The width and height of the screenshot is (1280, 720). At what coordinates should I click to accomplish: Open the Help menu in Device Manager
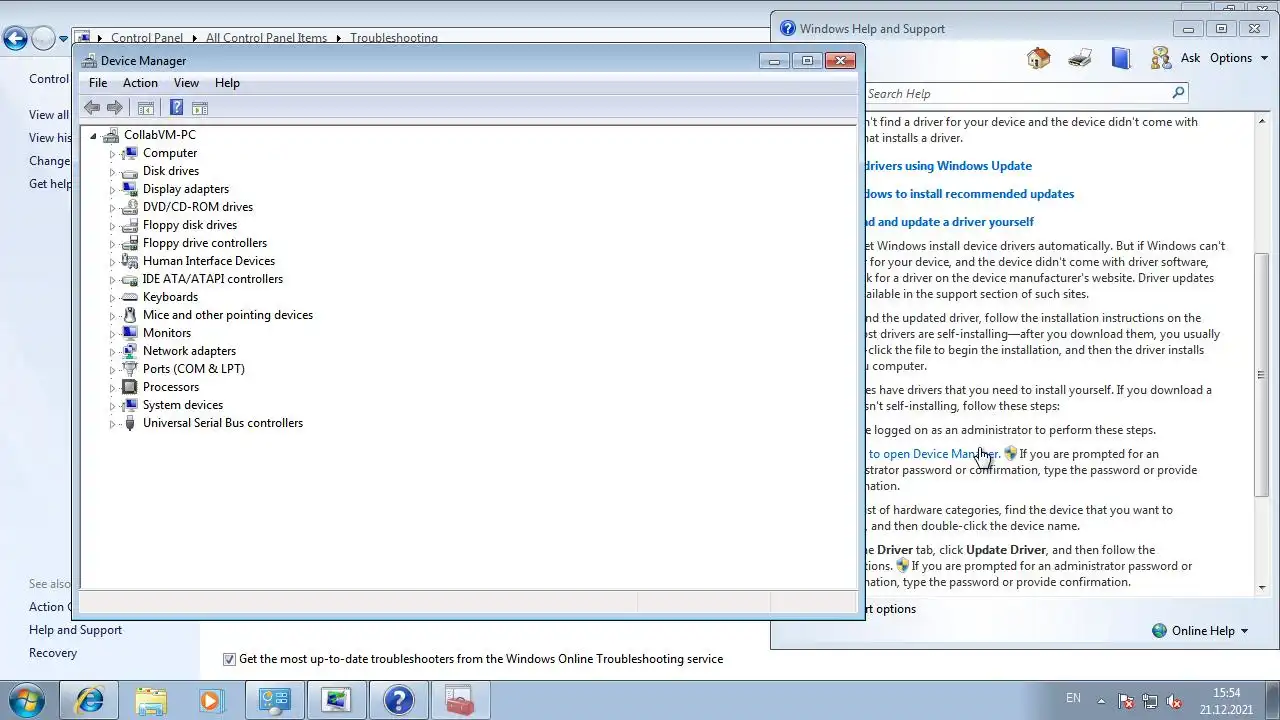[x=227, y=83]
